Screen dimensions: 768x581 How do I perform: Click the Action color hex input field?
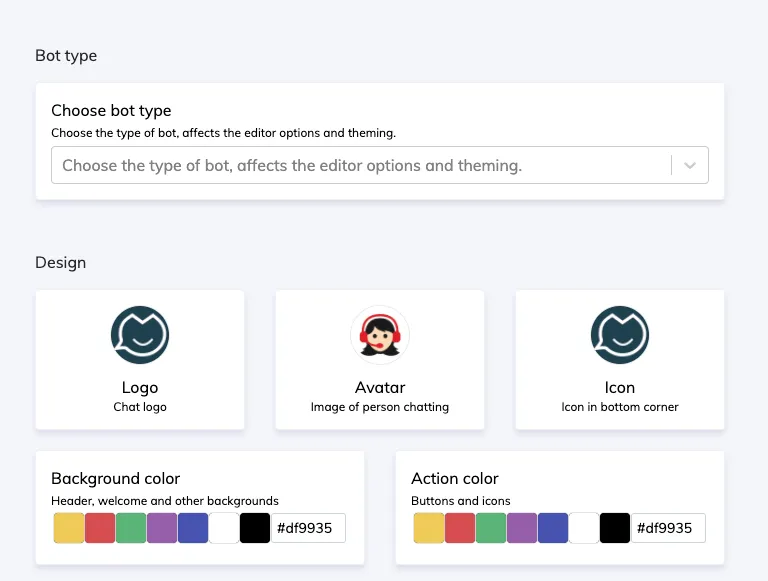click(668, 528)
